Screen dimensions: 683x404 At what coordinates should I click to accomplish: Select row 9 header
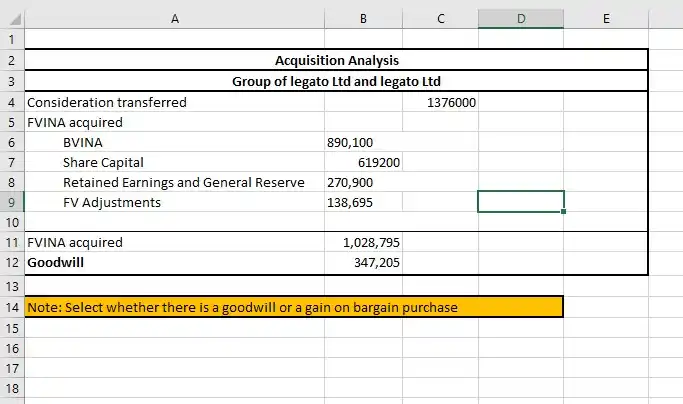click(x=12, y=203)
